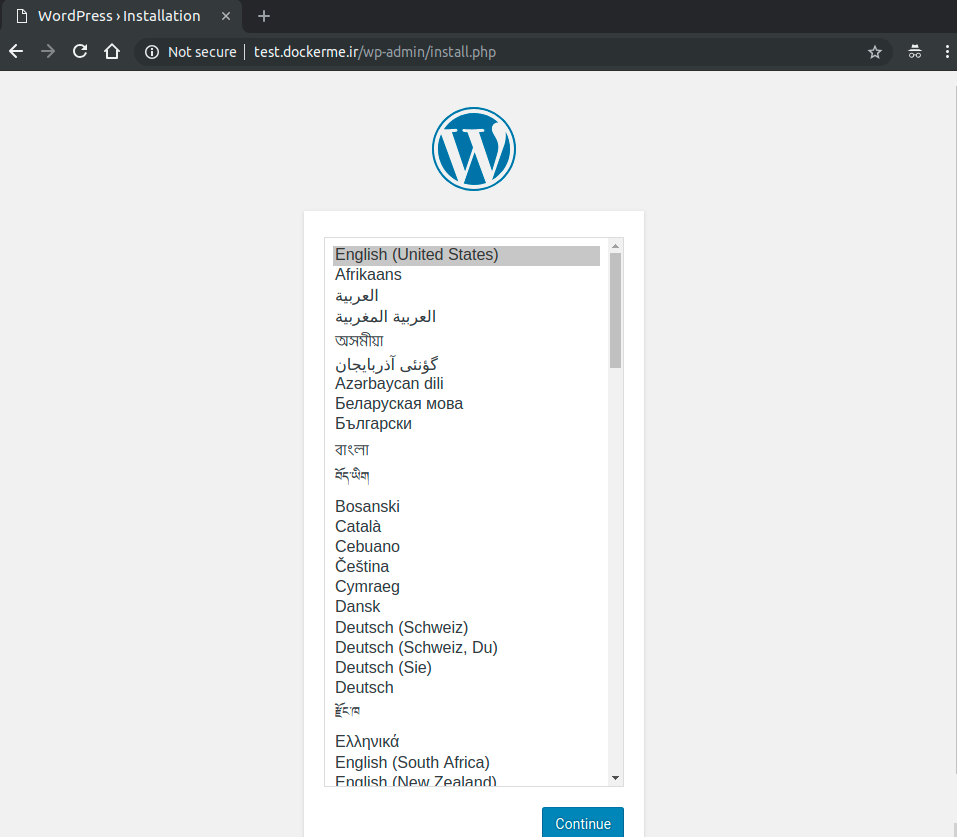Select Čeština language option
The image size is (957, 837).
466,567
